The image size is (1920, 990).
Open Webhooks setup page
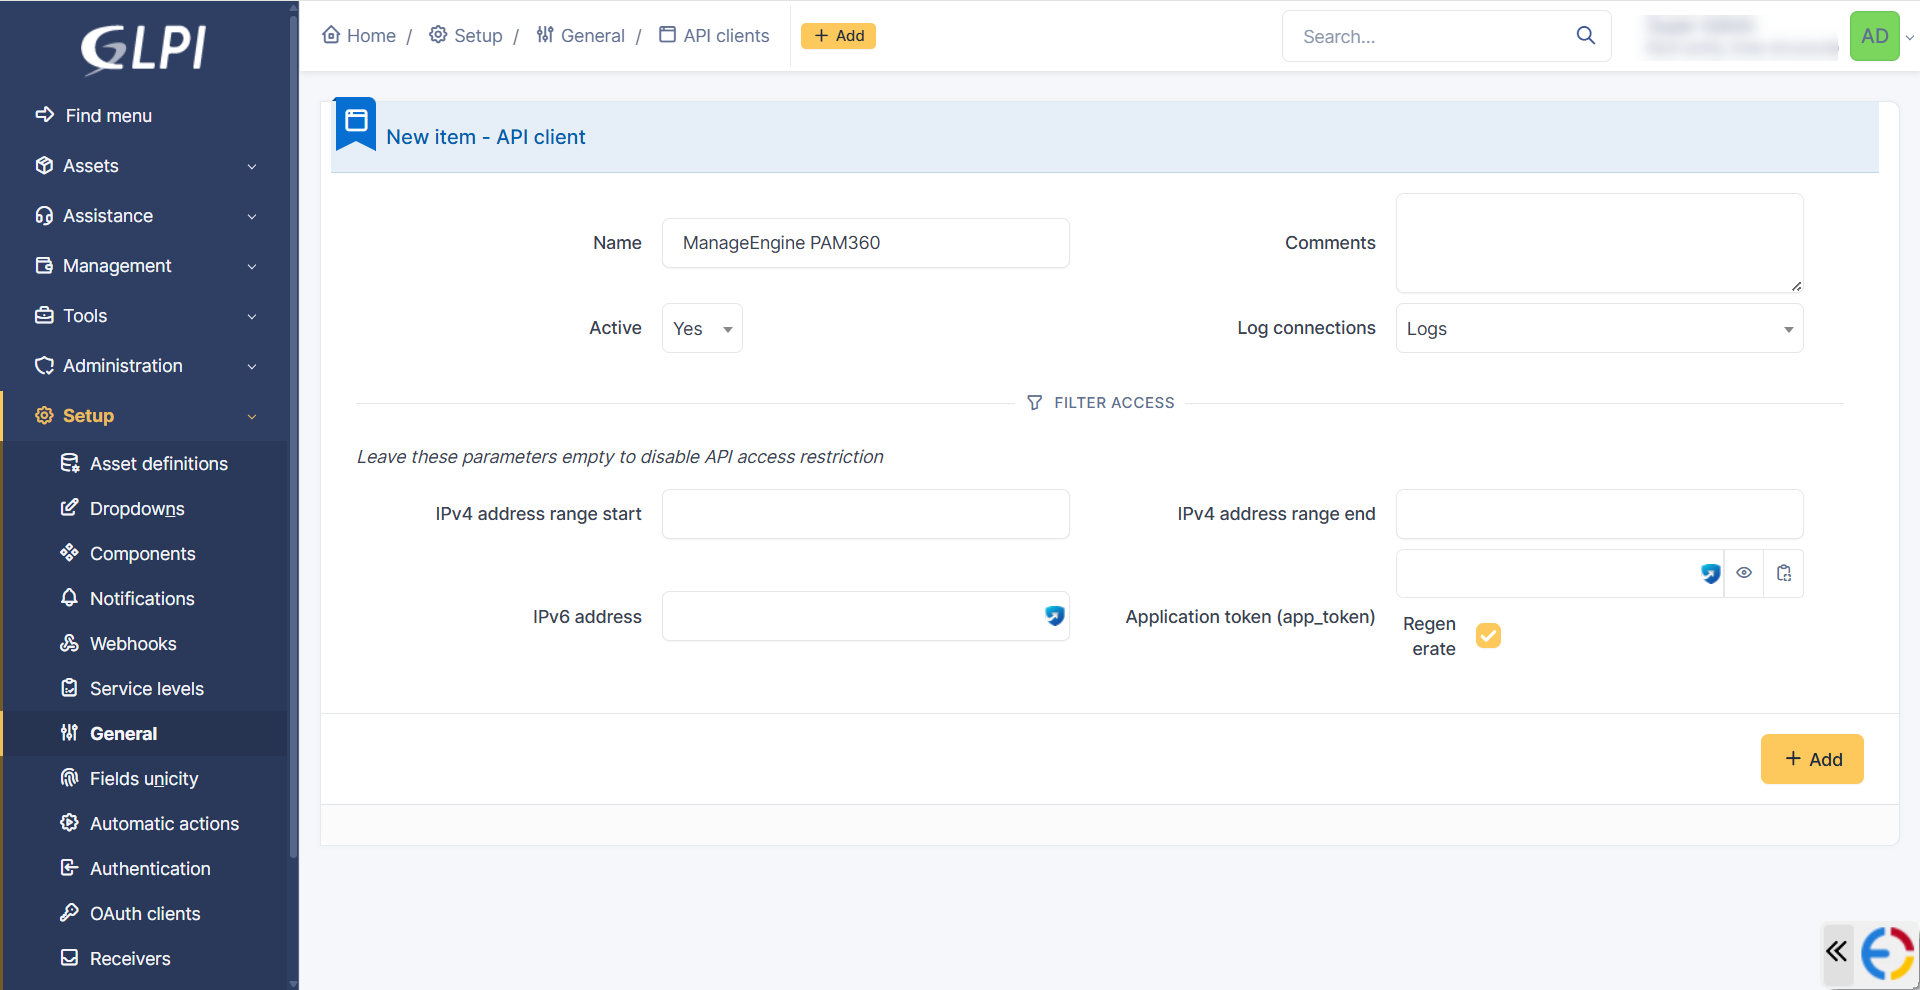[x=133, y=643]
